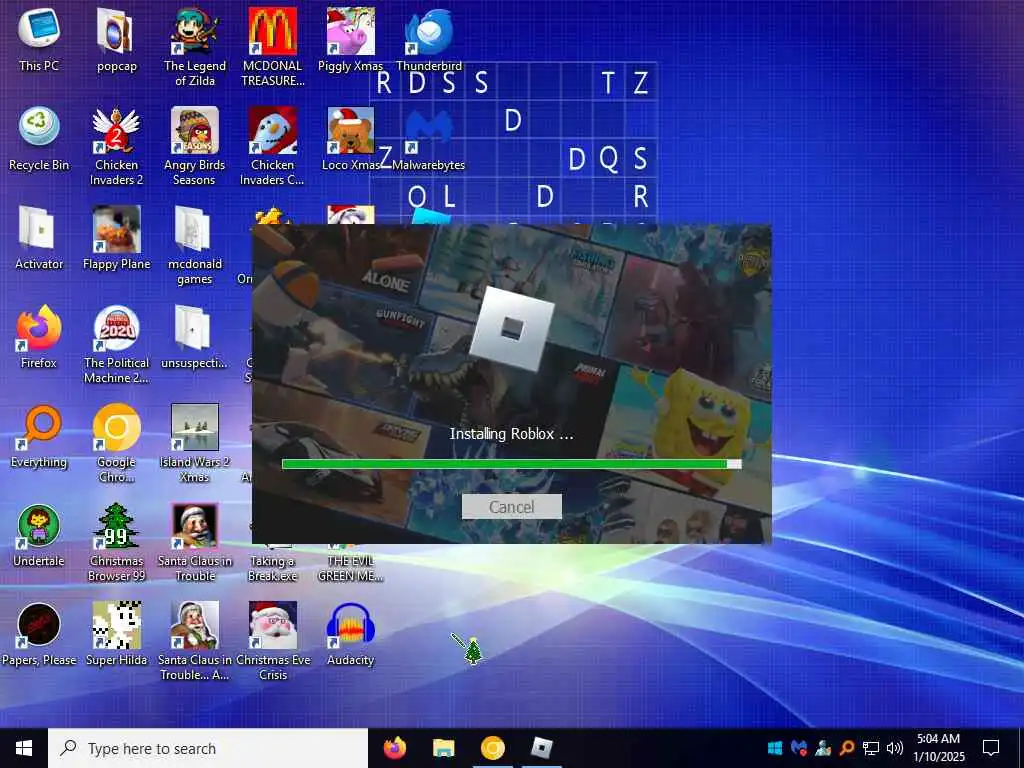The width and height of the screenshot is (1024, 768).
Task: Select Audacity desktop shortcut
Action: click(350, 635)
